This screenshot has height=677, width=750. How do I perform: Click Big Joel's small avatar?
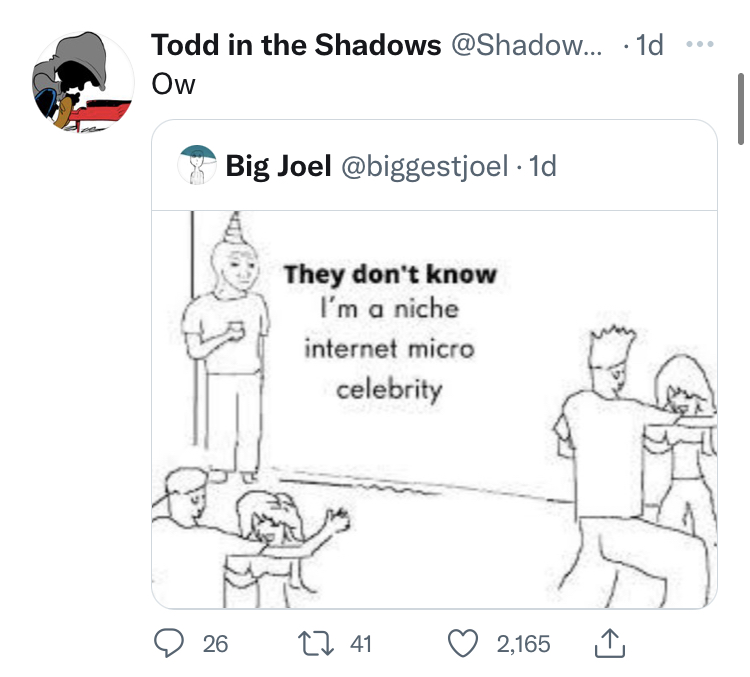tap(197, 165)
